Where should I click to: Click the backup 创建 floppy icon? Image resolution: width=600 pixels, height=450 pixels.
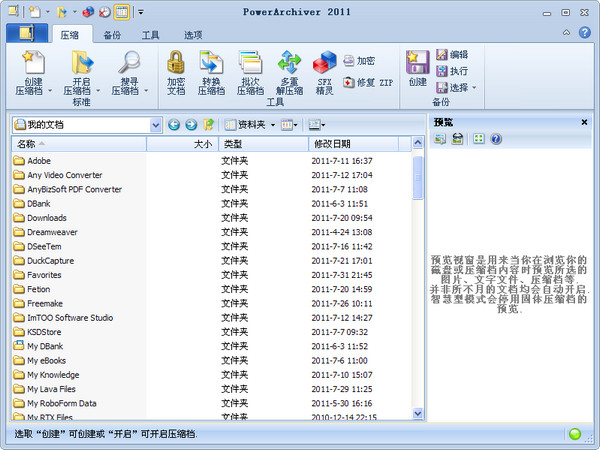point(417,62)
